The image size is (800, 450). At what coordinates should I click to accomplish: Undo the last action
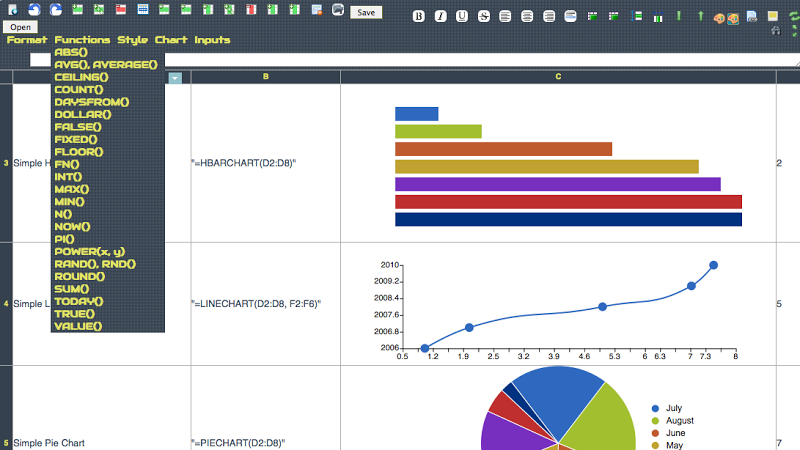pyautogui.click(x=34, y=10)
